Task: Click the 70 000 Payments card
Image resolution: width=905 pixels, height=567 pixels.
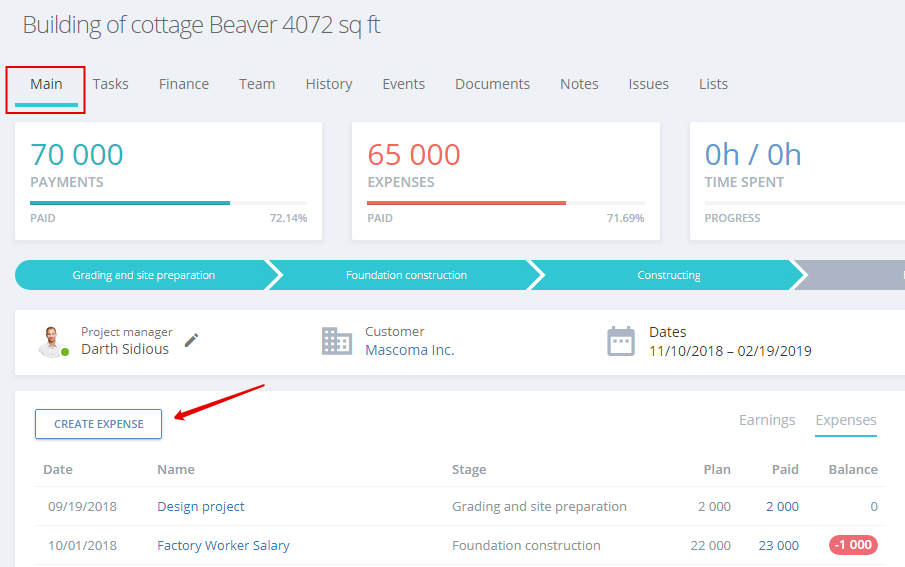Action: pos(169,181)
